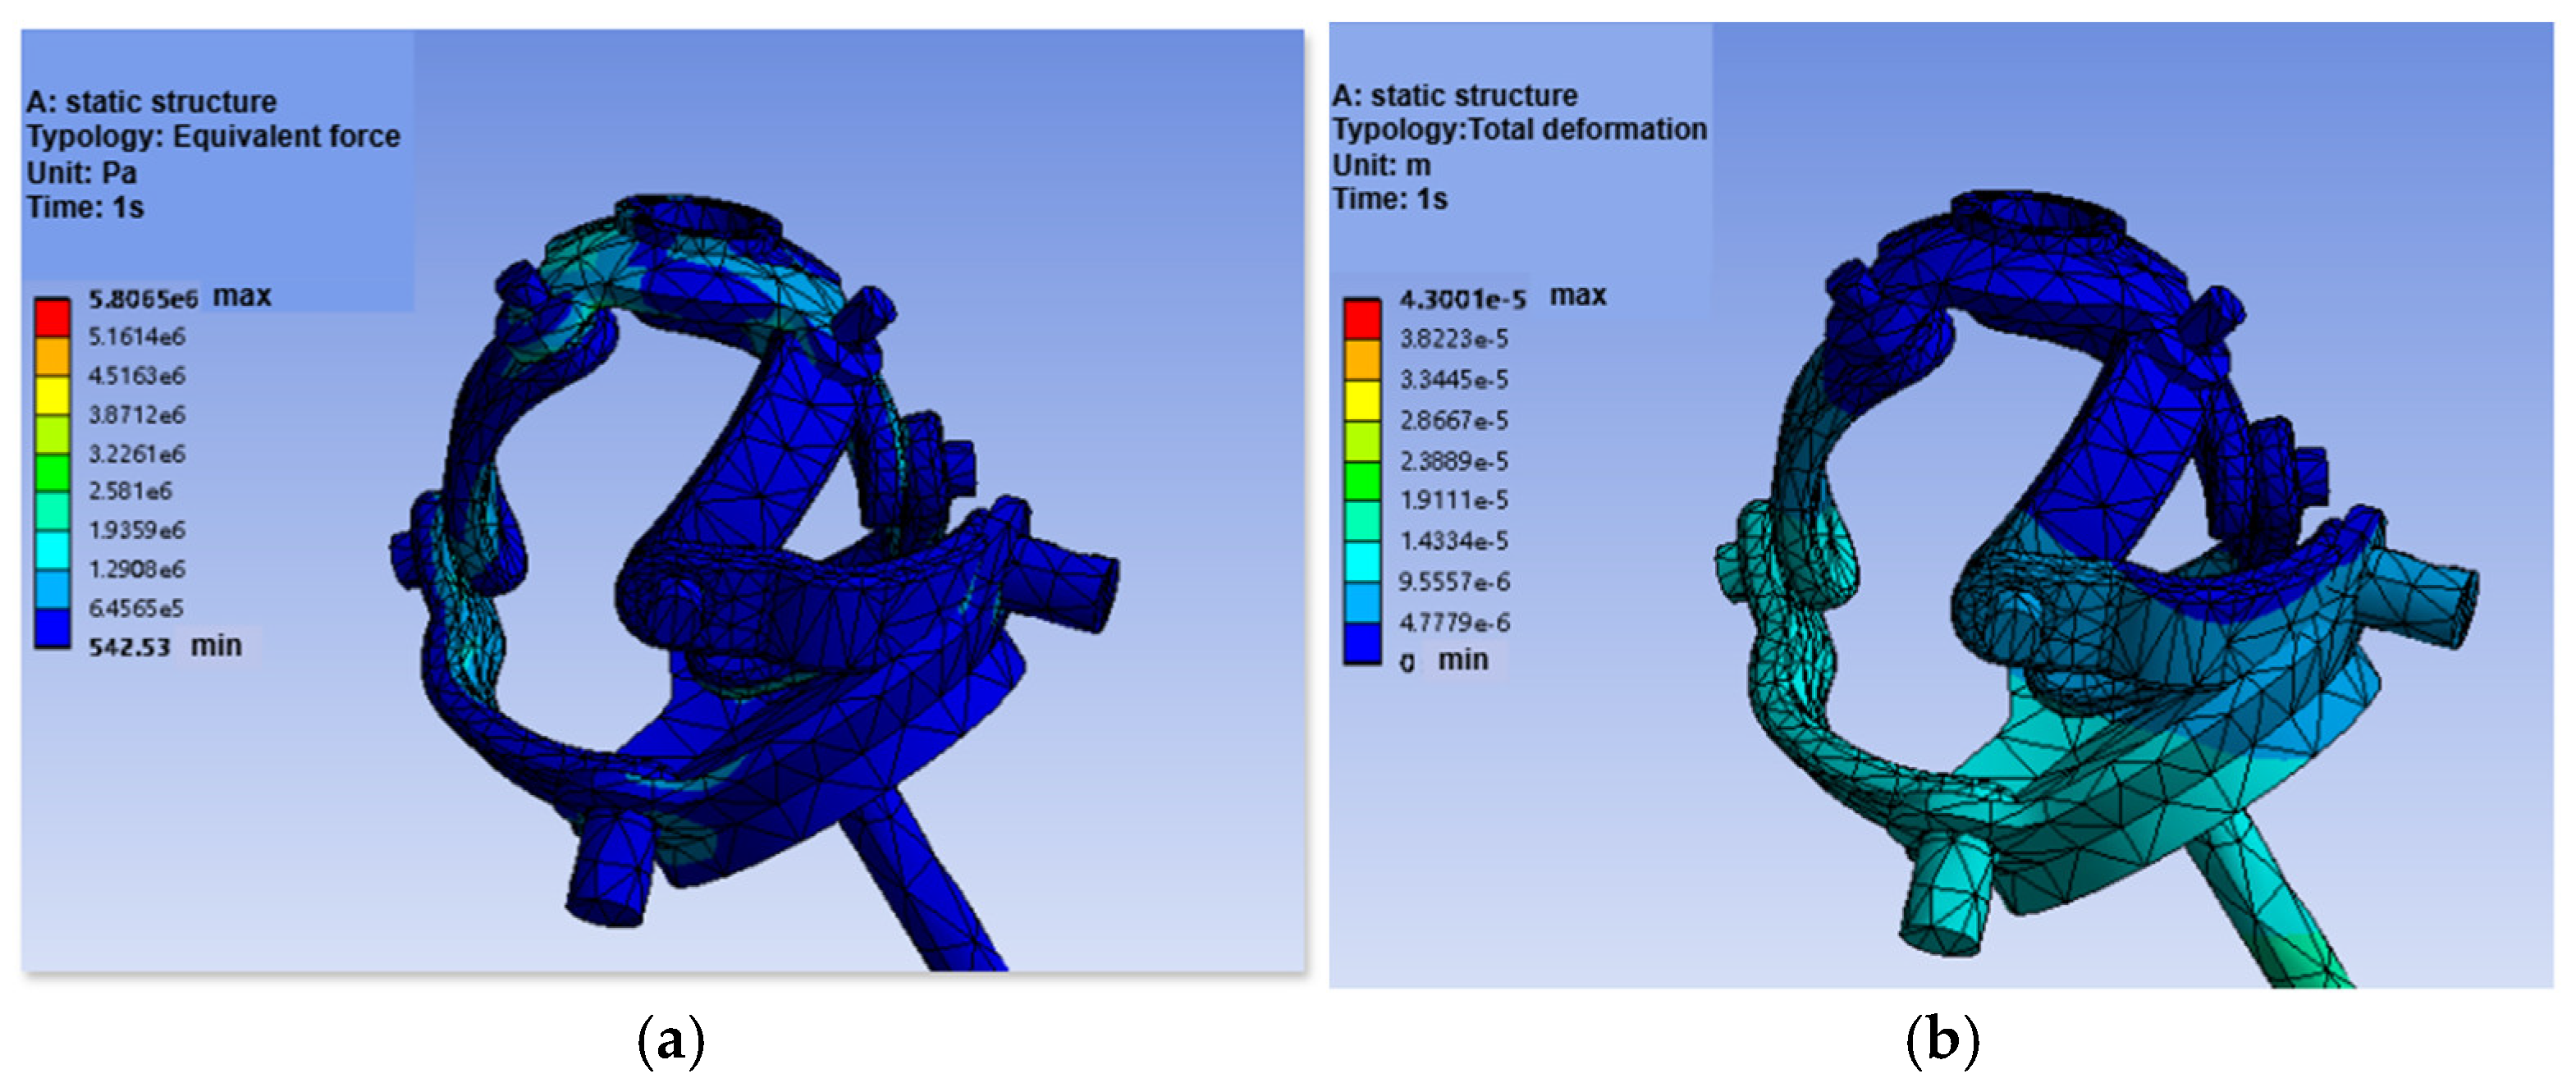Click the 'Time: 1s' label in stress plot
This screenshot has height=1092, width=2576.
click(x=85, y=207)
